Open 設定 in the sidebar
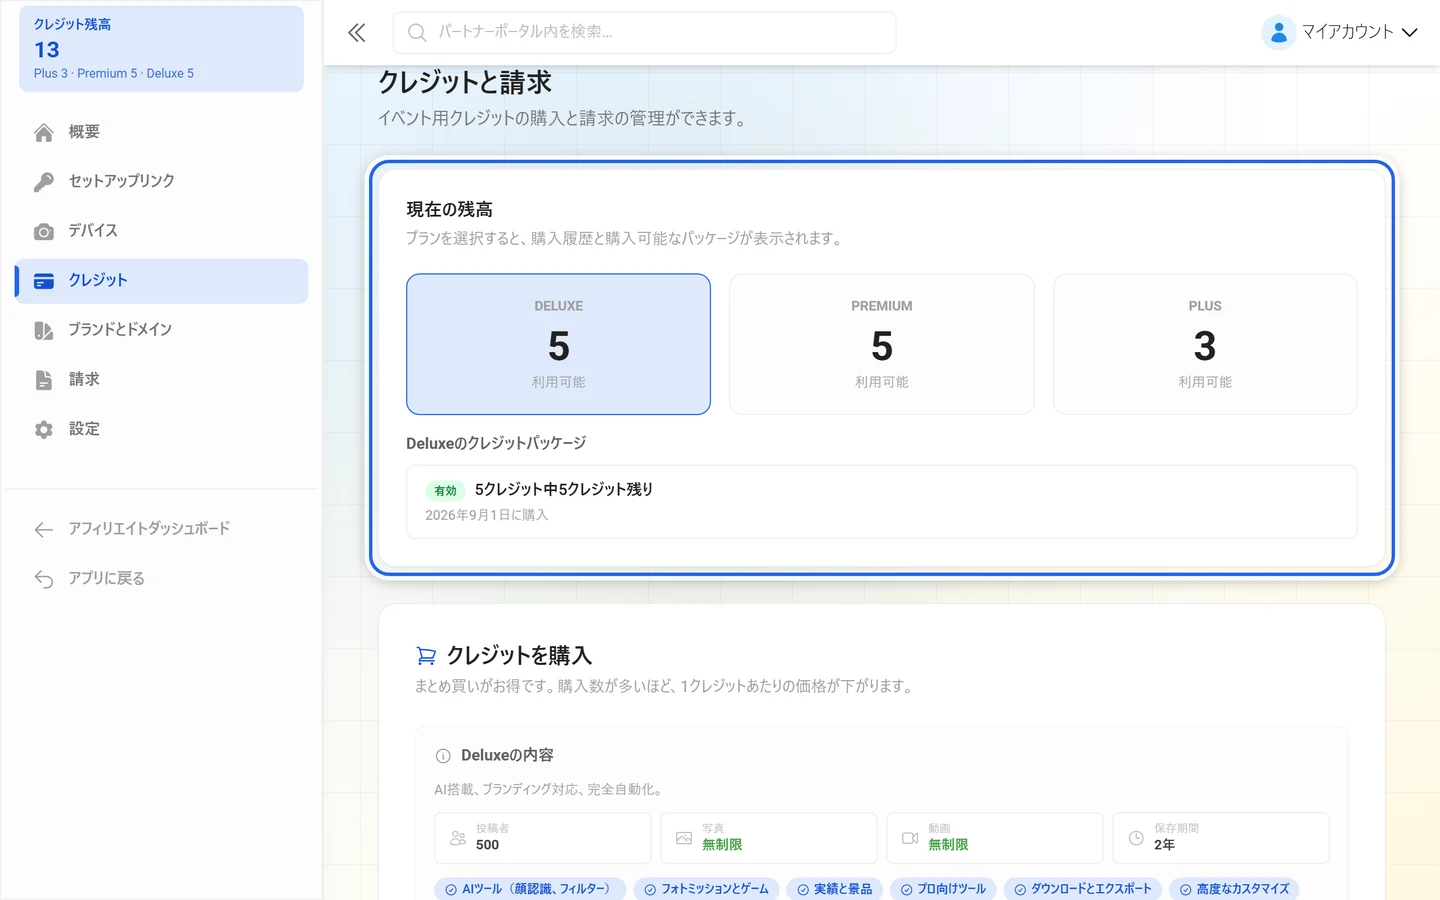1440x900 pixels. pos(161,429)
